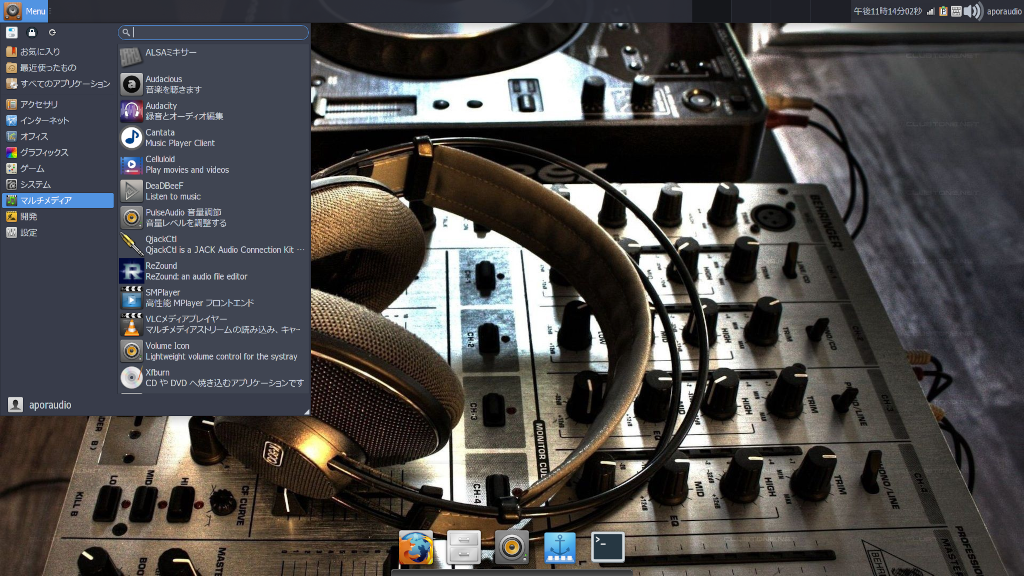Image resolution: width=1024 pixels, height=576 pixels.
Task: Open PulseAudio 音量調節 volume control
Action: pos(213,218)
